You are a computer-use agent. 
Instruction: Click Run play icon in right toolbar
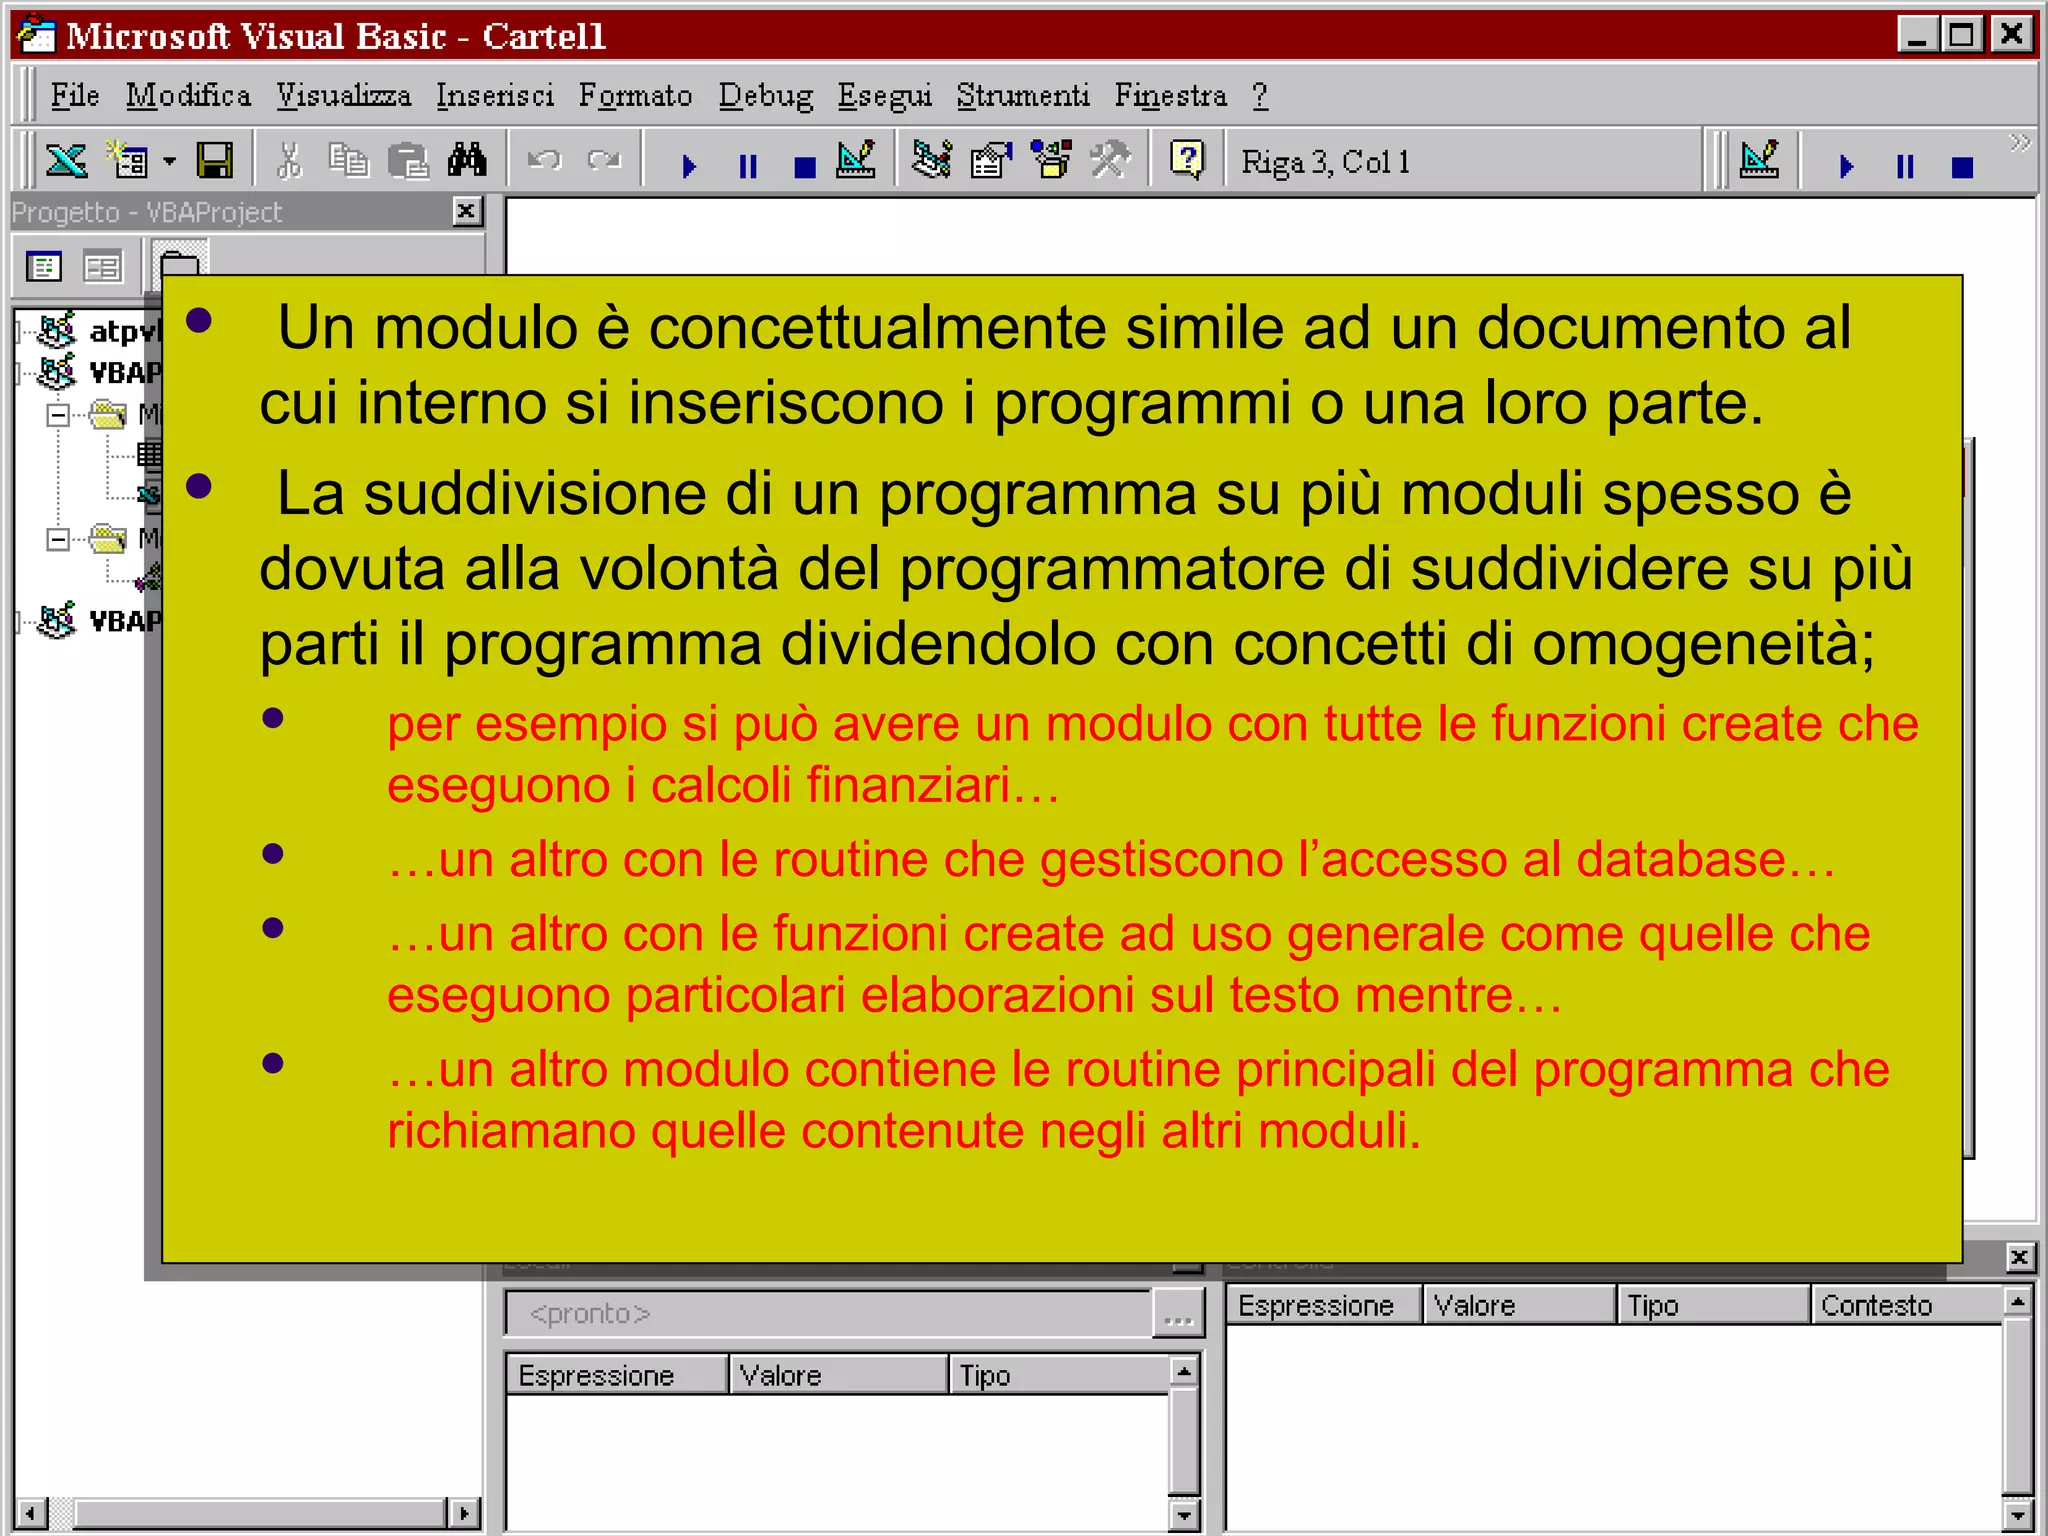coord(1846,166)
